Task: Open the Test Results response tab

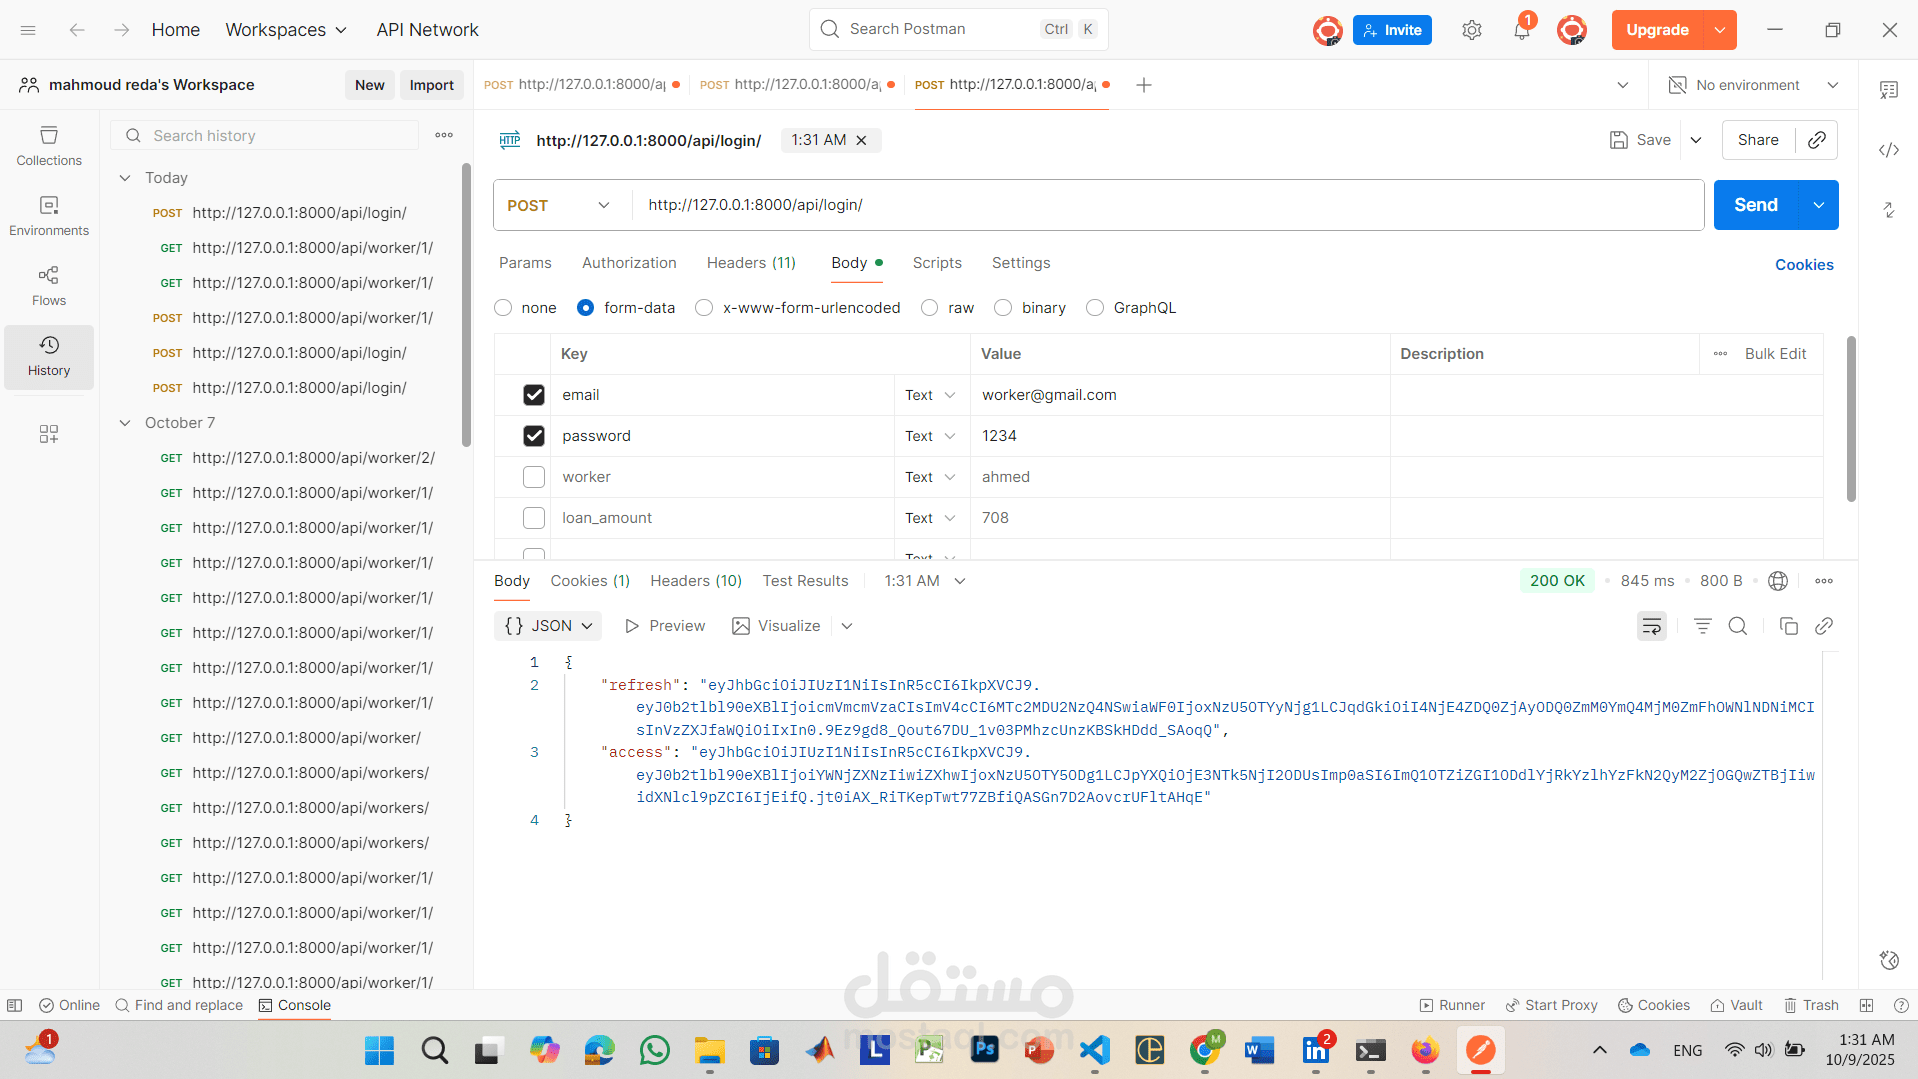Action: (x=805, y=581)
